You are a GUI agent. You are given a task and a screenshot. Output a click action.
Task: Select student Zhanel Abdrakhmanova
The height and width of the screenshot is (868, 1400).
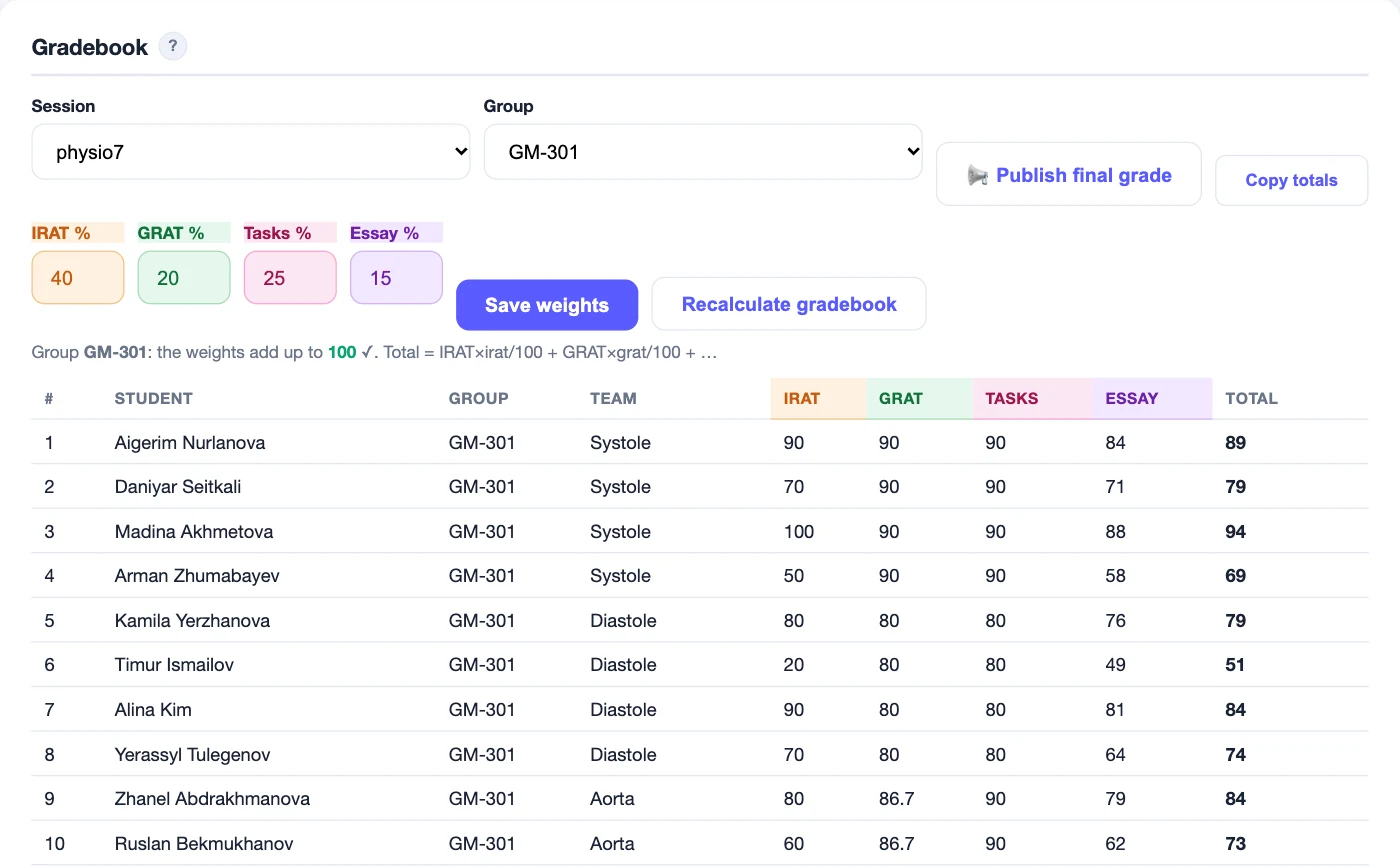tap(212, 798)
